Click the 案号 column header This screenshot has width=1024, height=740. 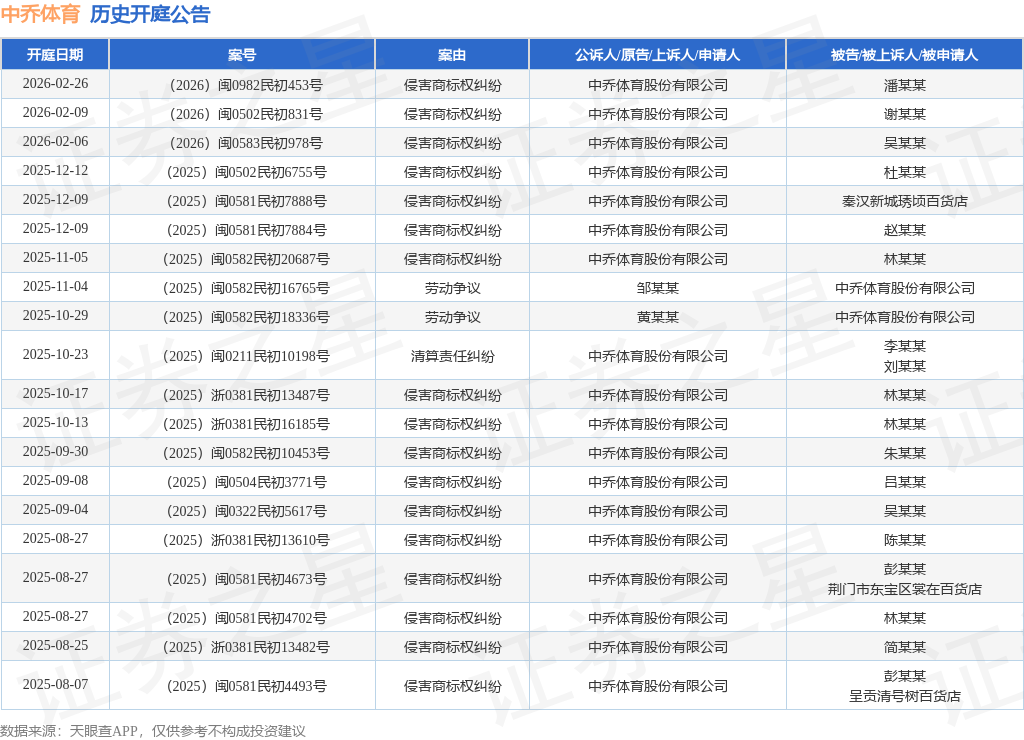[242, 55]
